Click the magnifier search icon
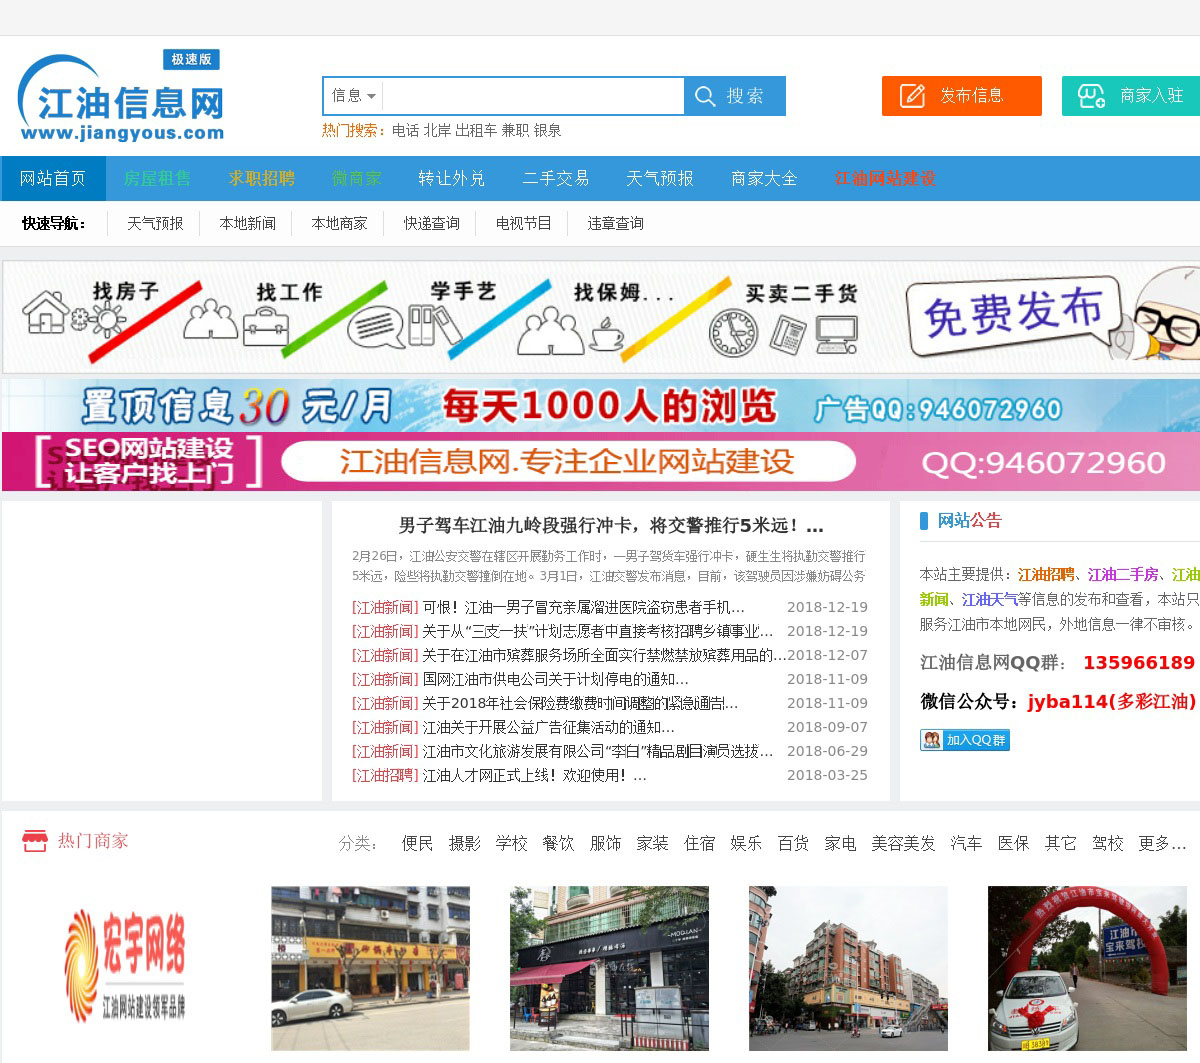 pos(705,96)
